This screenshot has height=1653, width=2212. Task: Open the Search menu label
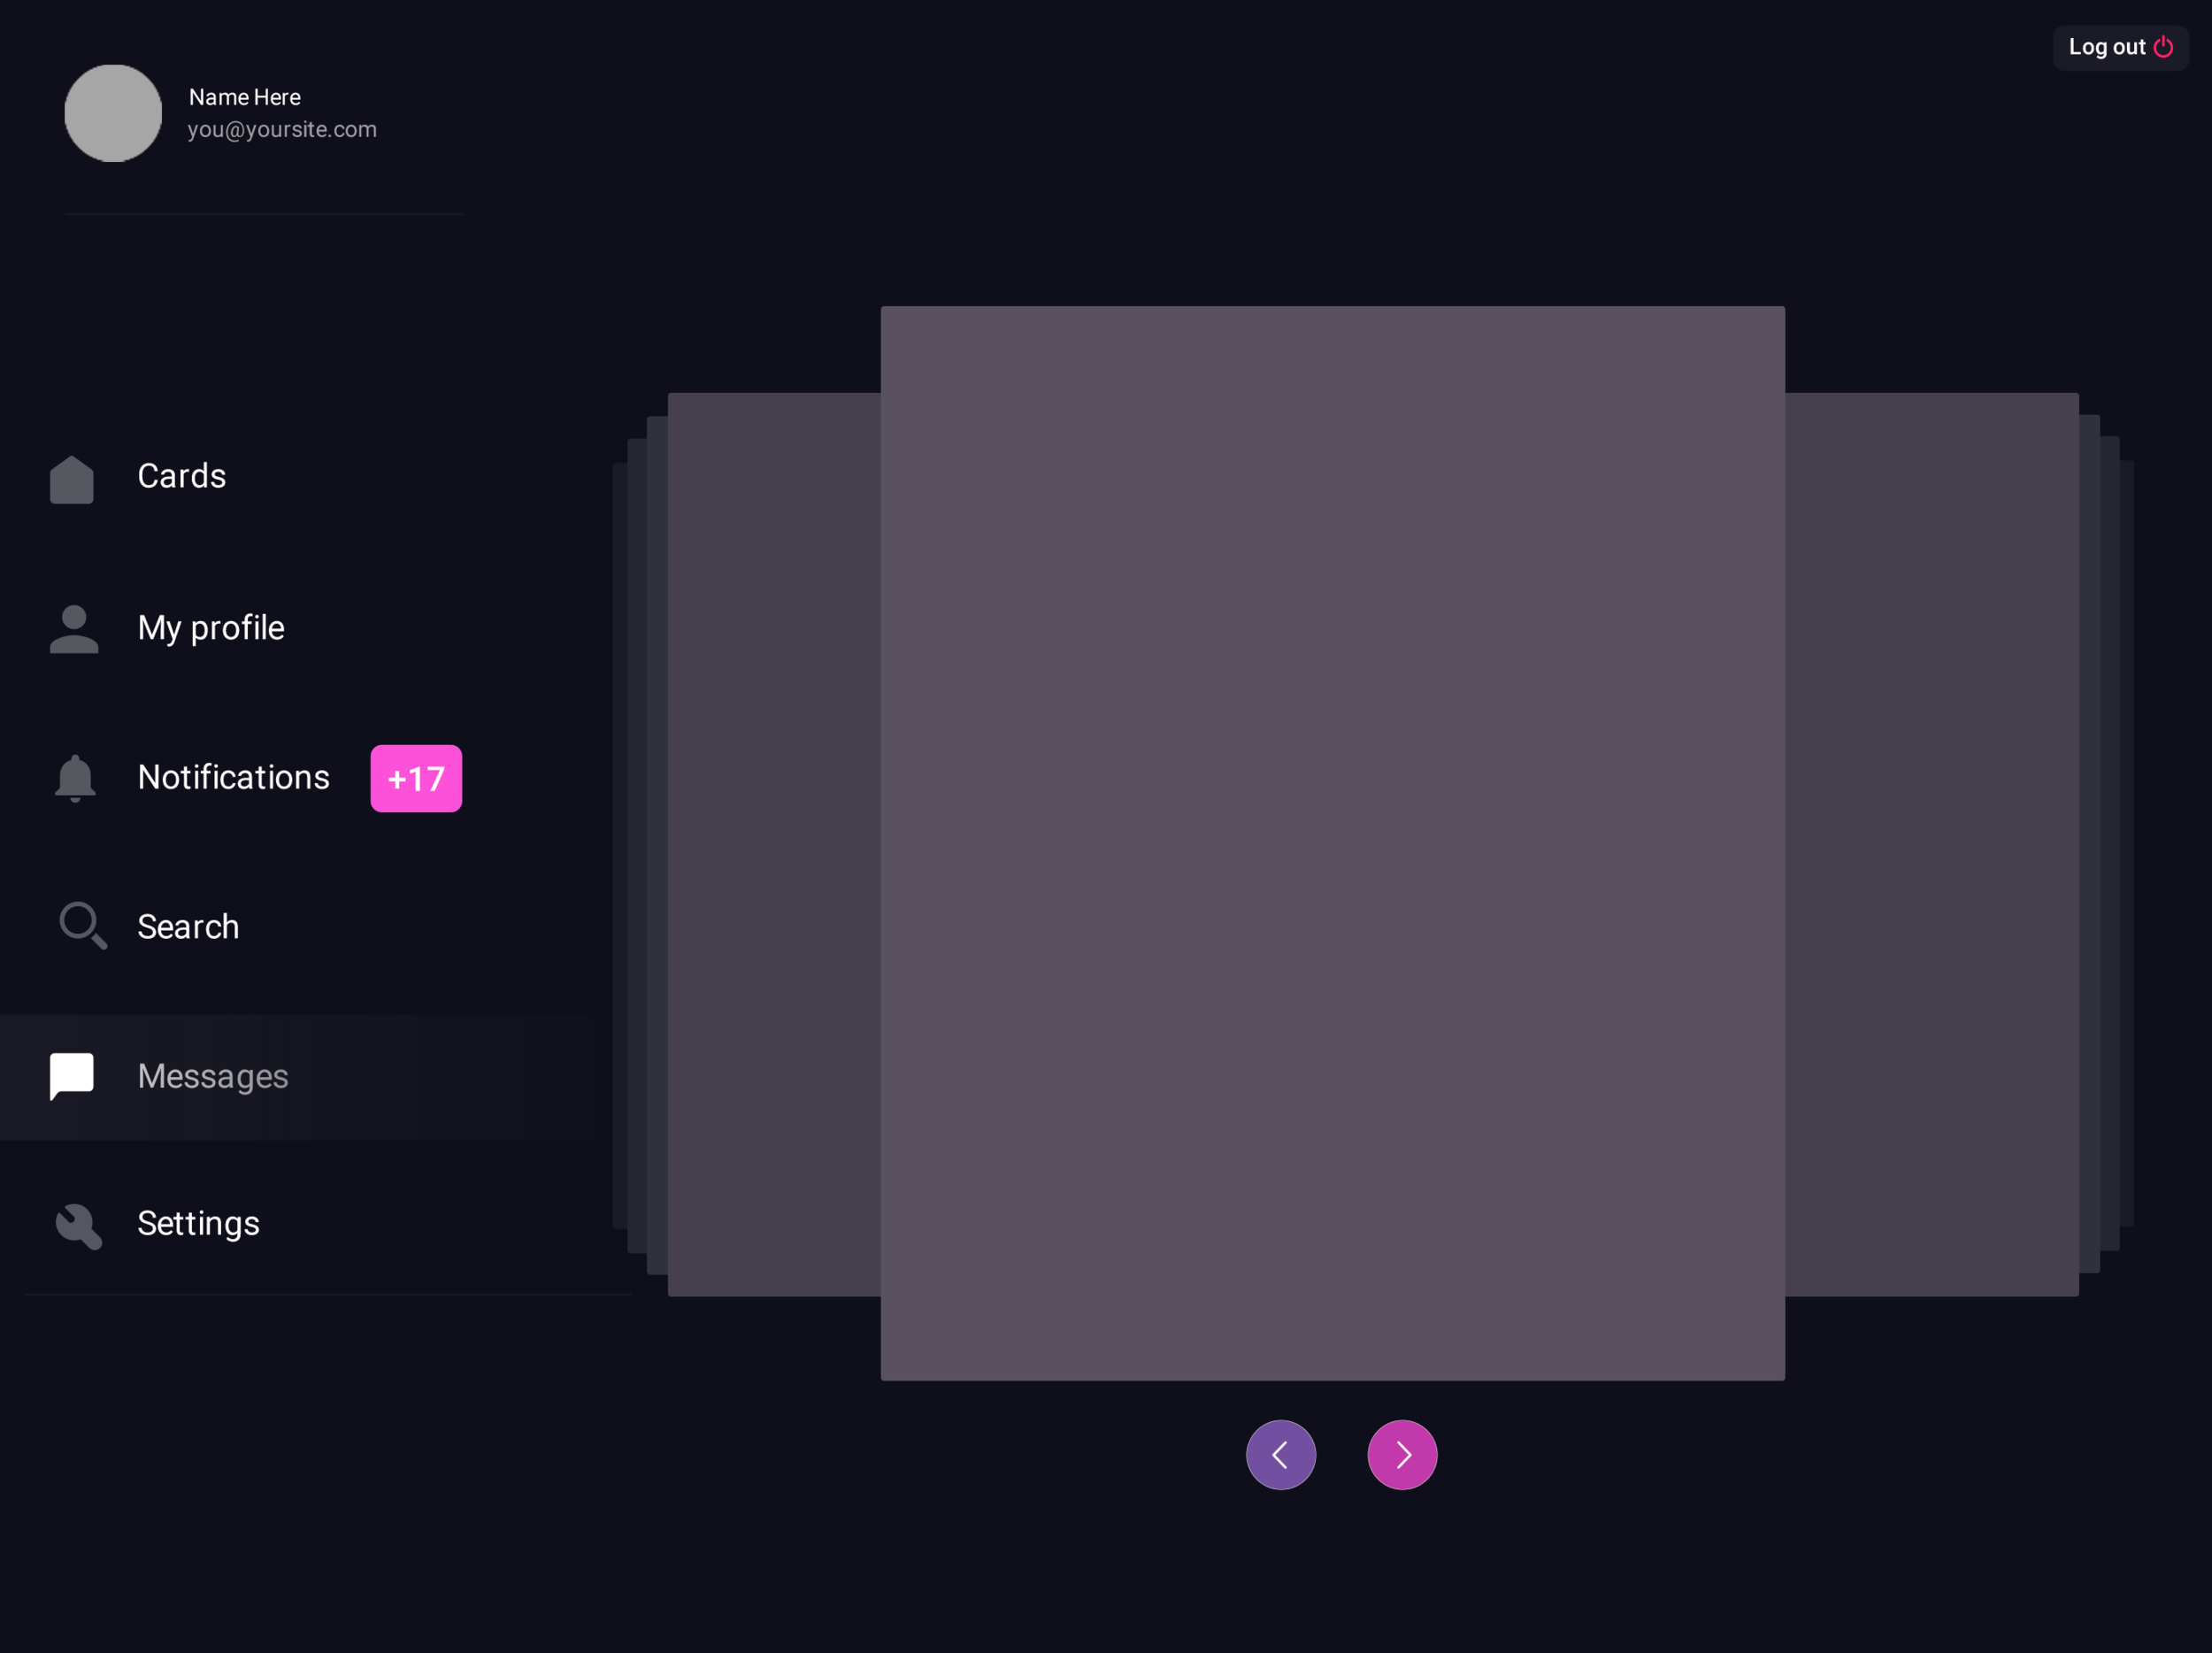click(x=188, y=927)
